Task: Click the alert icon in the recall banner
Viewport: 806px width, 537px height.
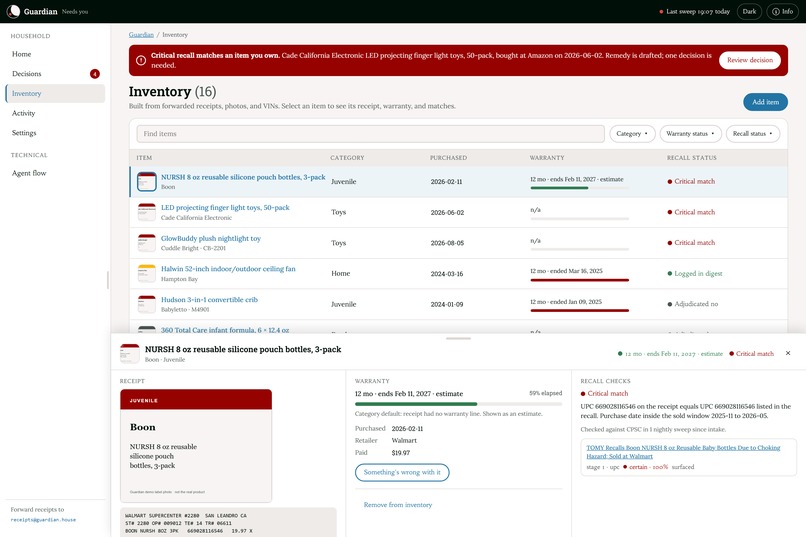Action: pyautogui.click(x=141, y=60)
